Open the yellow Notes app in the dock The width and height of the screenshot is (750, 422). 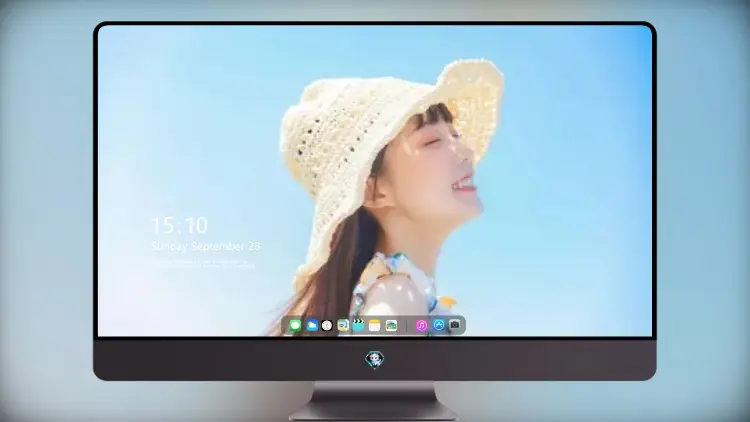[375, 326]
